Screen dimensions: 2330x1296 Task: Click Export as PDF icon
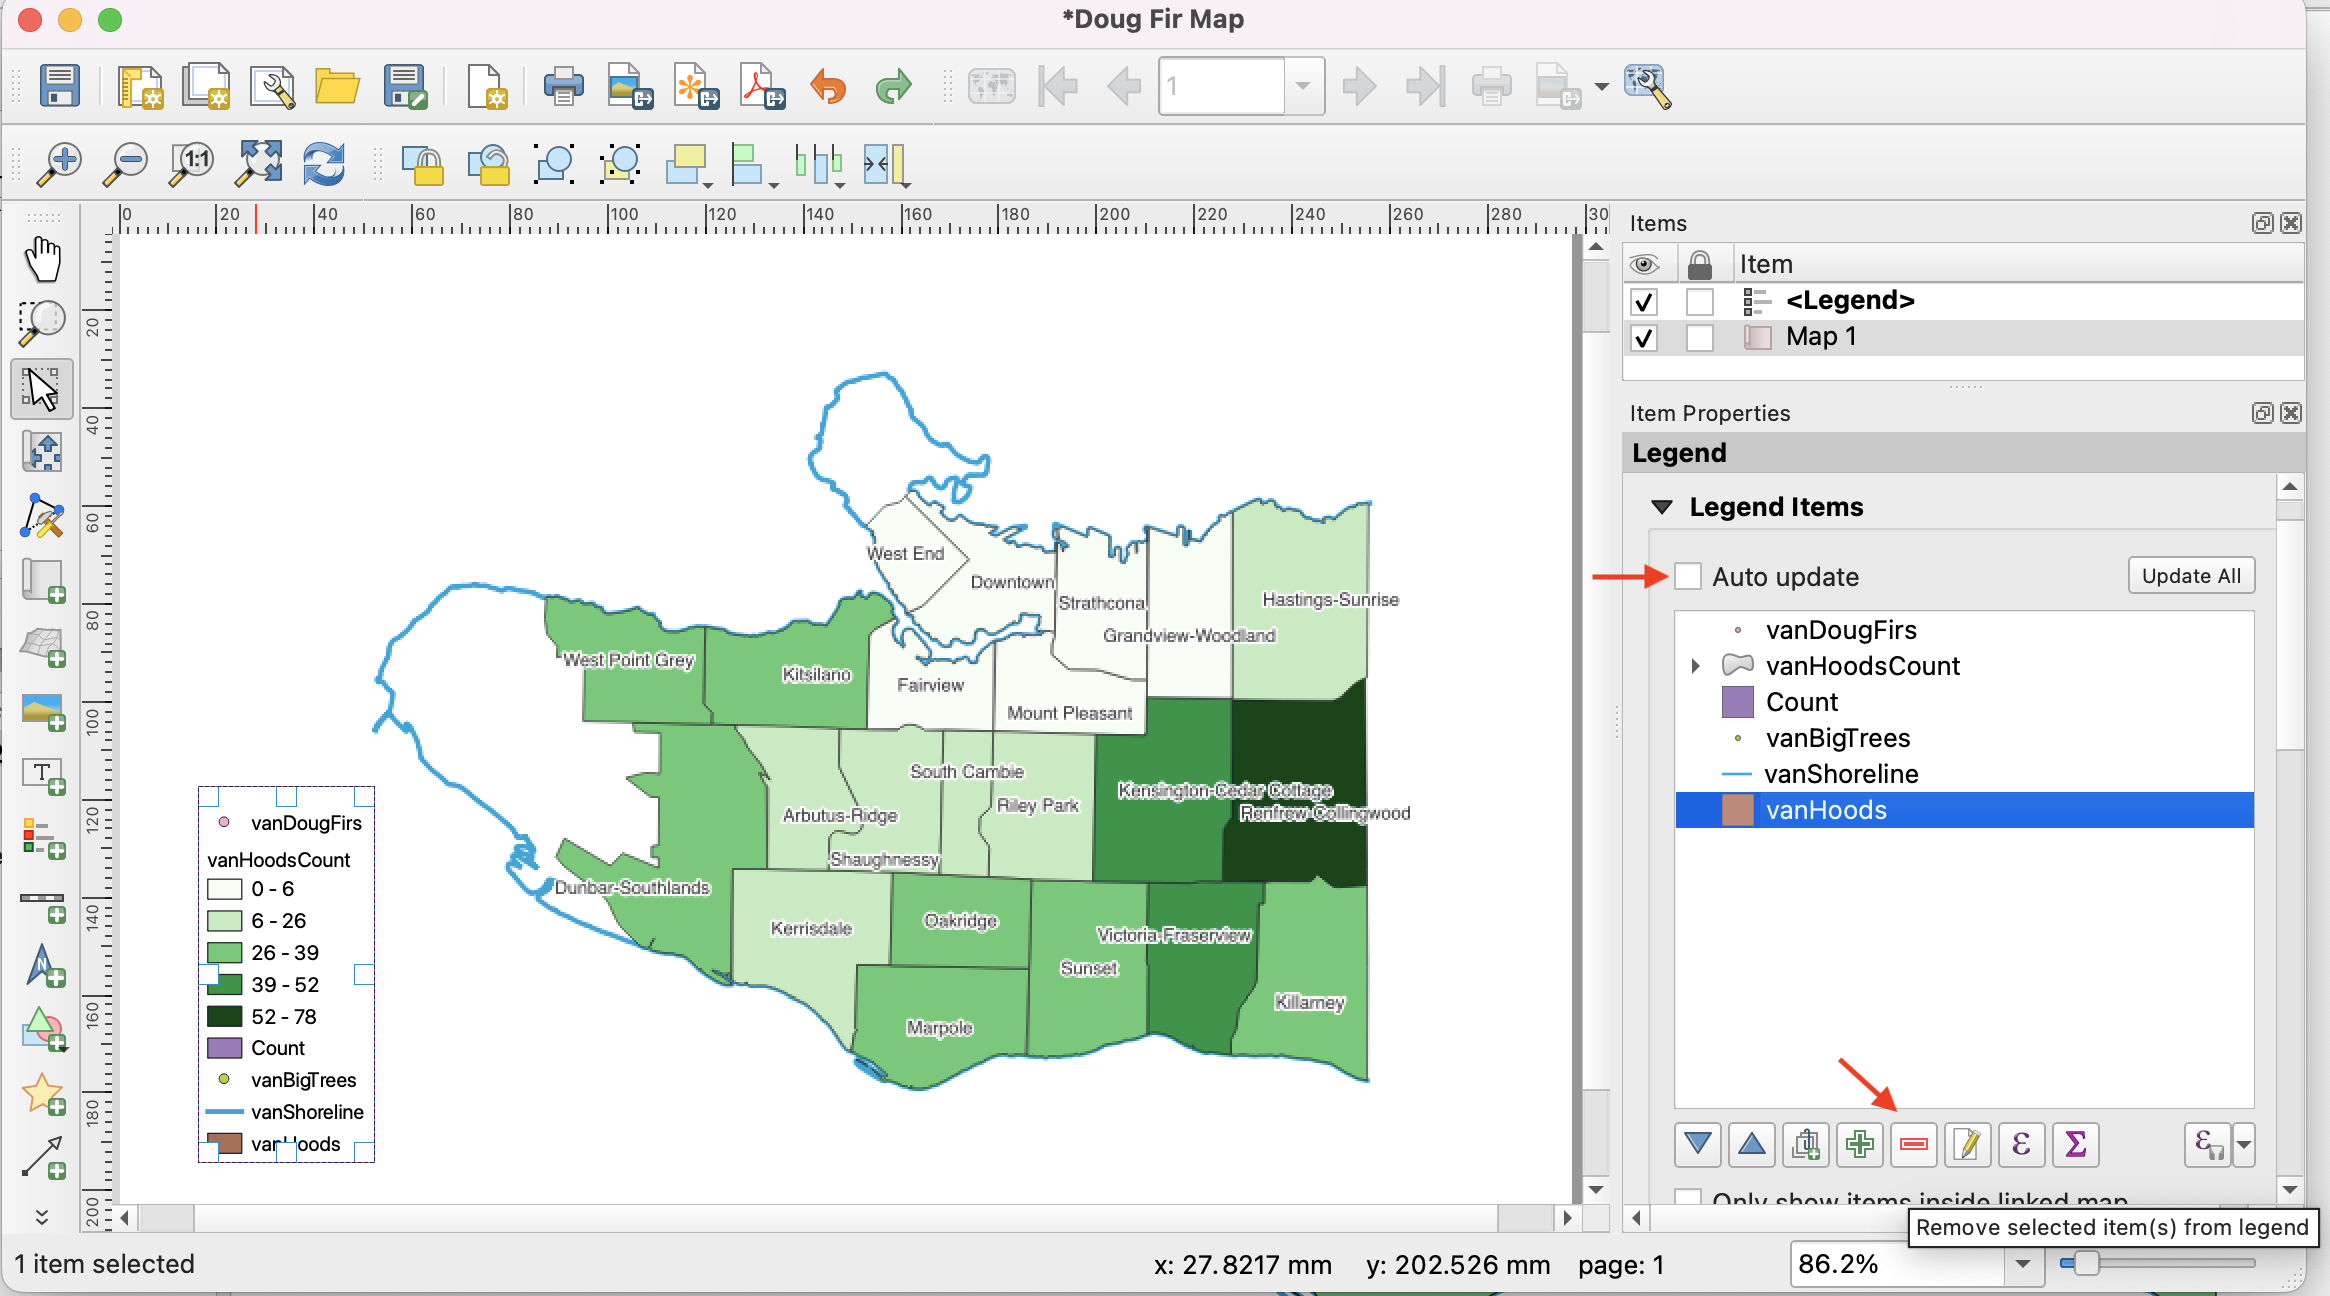[x=762, y=87]
